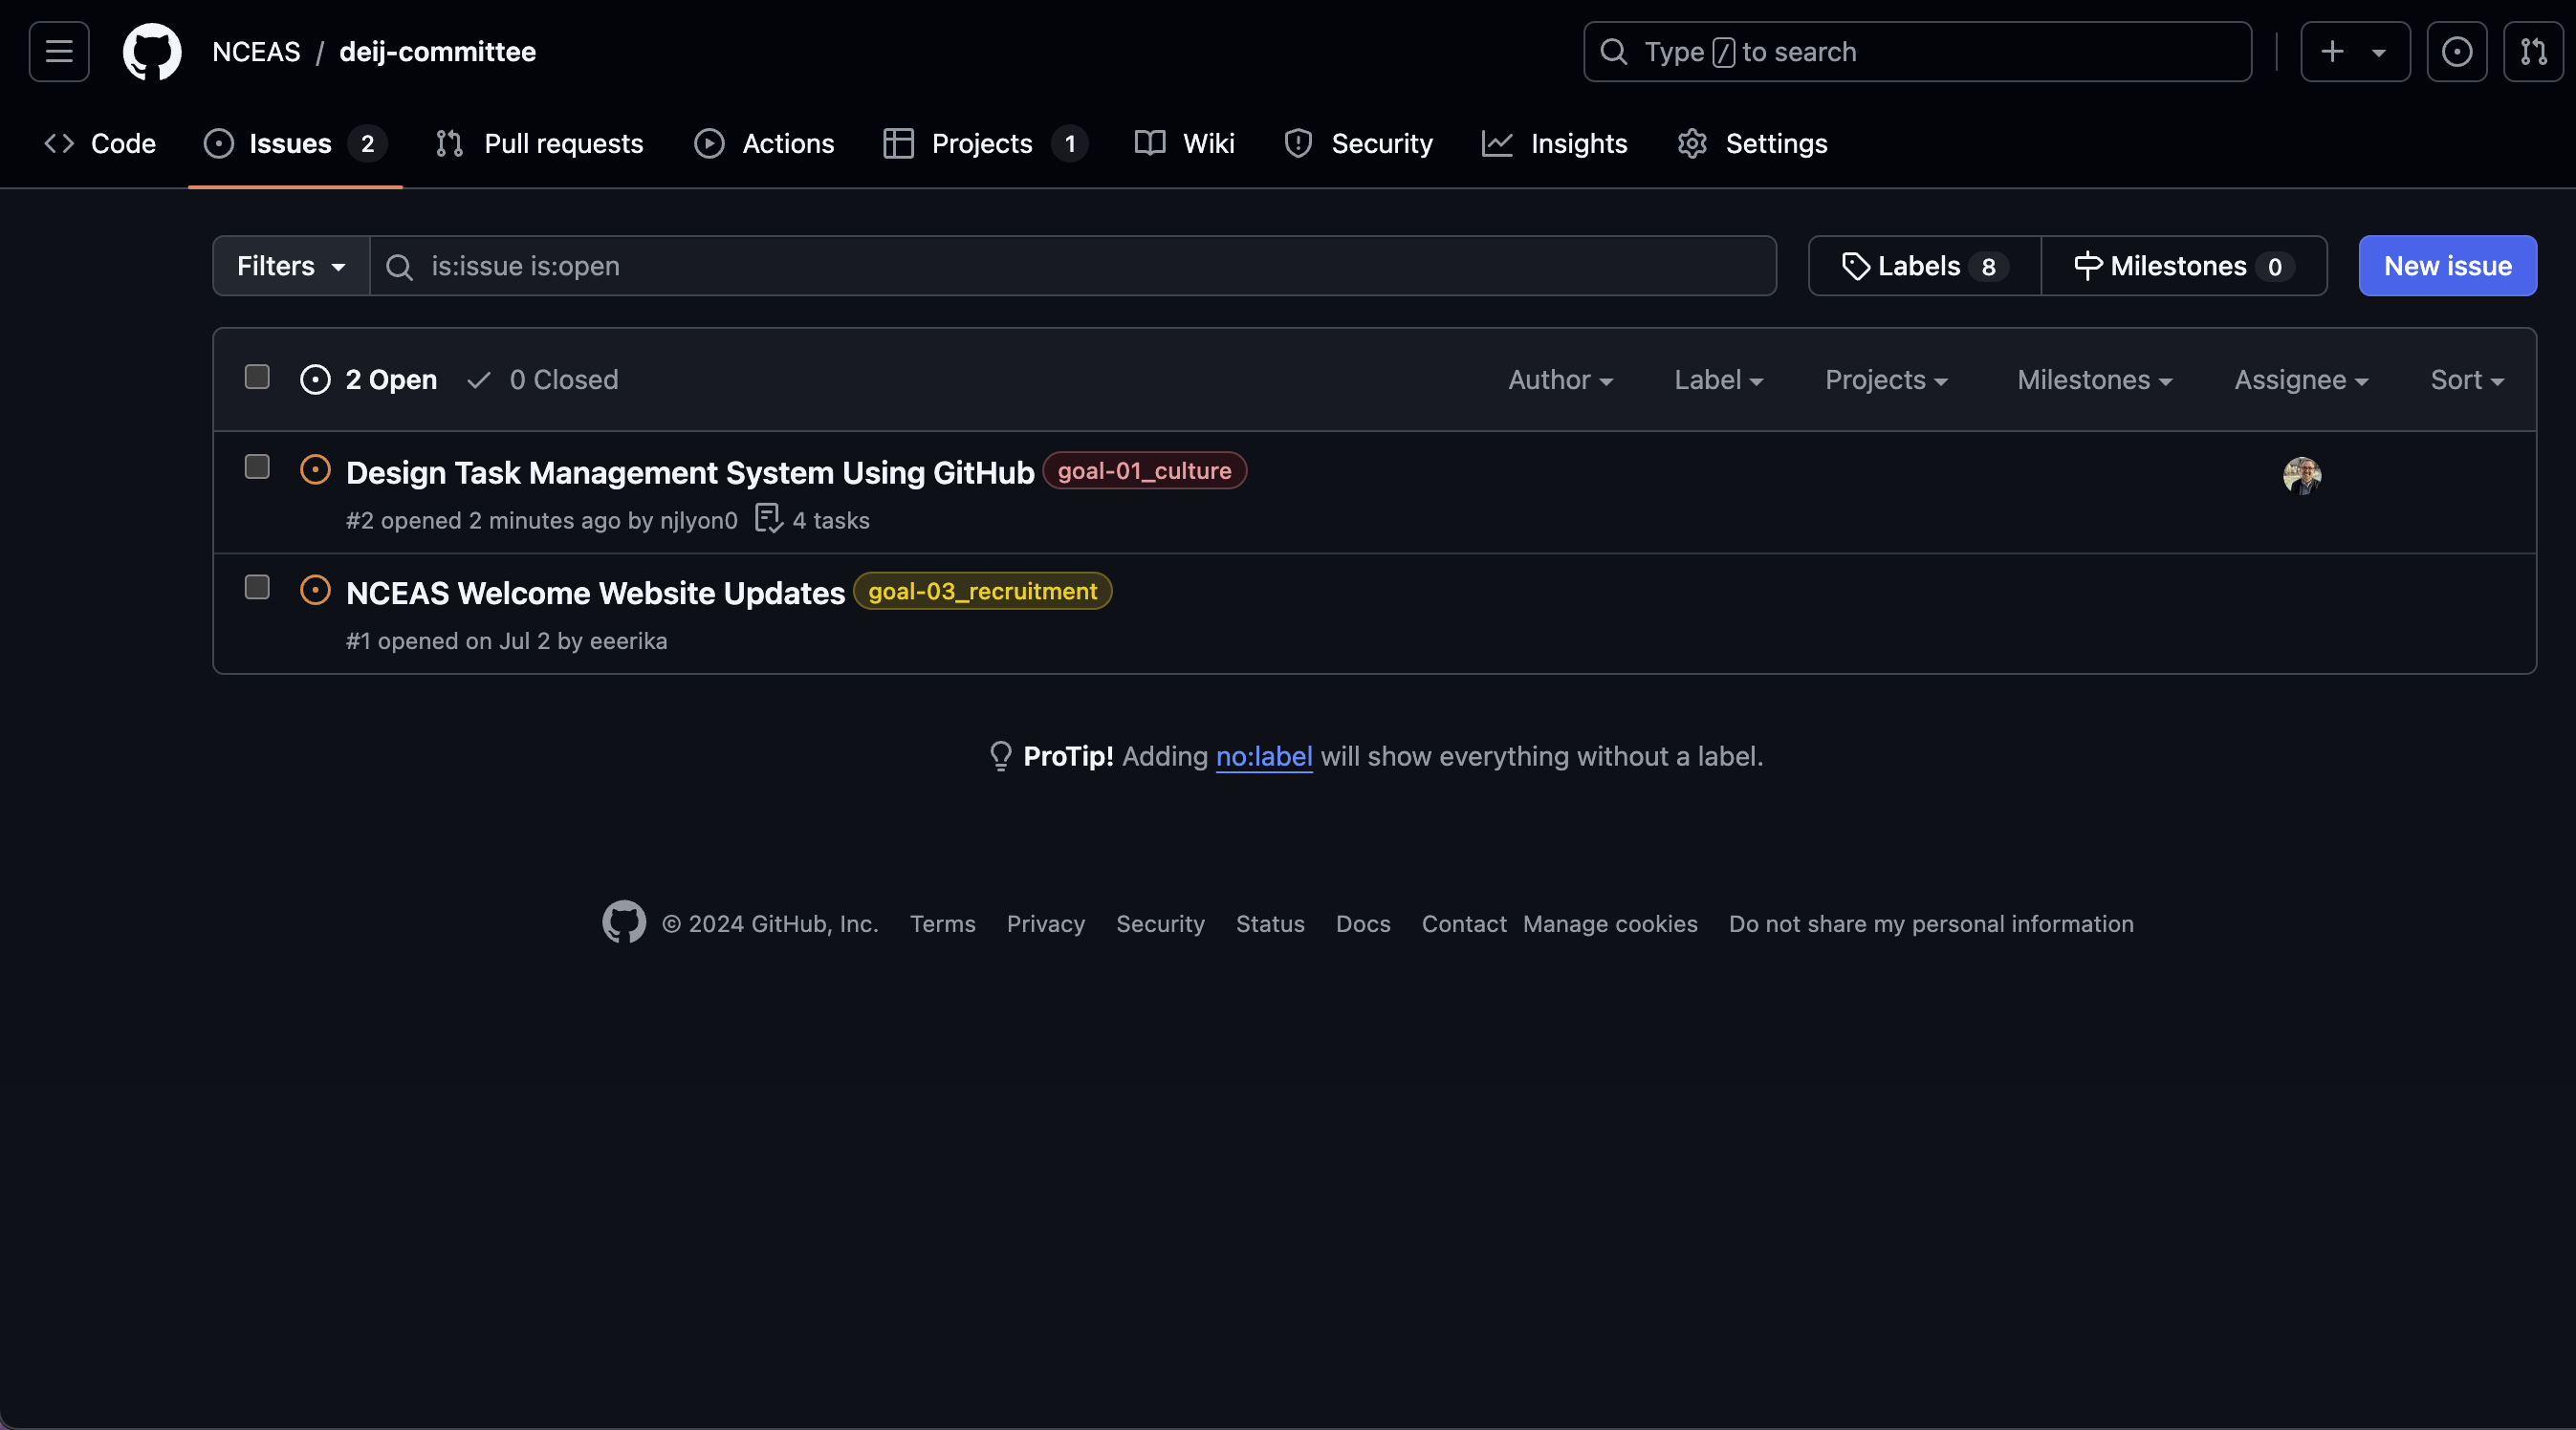Expand the Milestones filter dropdown
The height and width of the screenshot is (1430, 2576).
[x=2094, y=380]
